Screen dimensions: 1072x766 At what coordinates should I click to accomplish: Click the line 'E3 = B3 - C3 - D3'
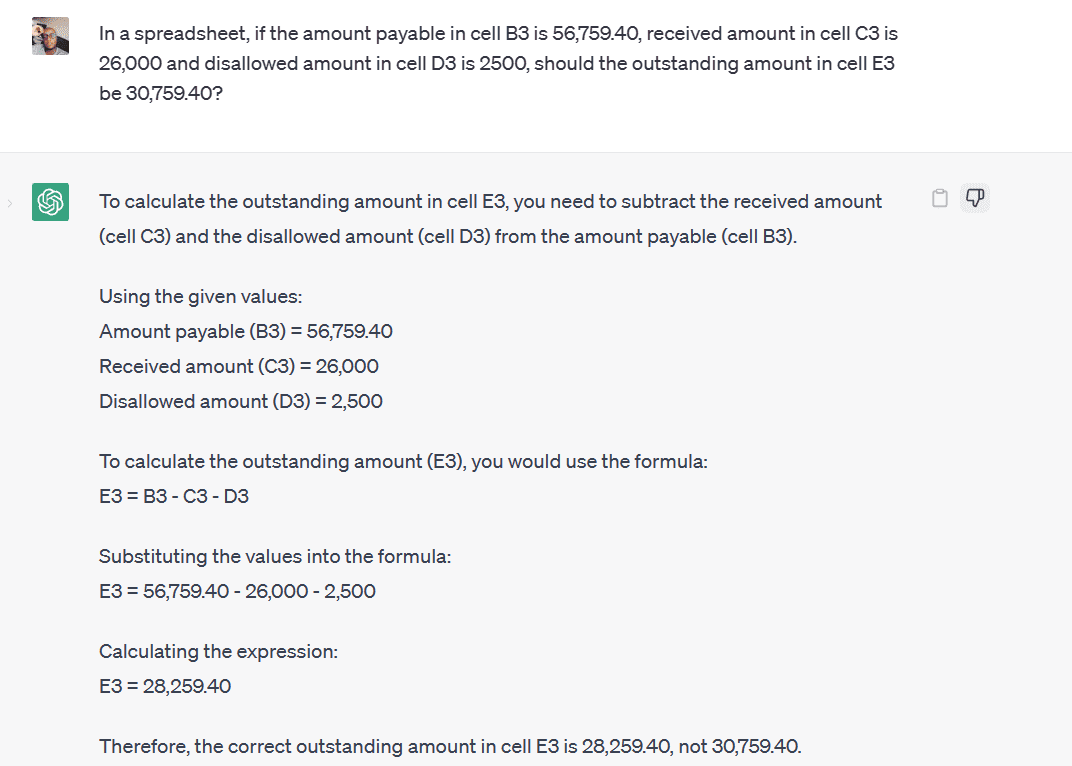click(174, 495)
